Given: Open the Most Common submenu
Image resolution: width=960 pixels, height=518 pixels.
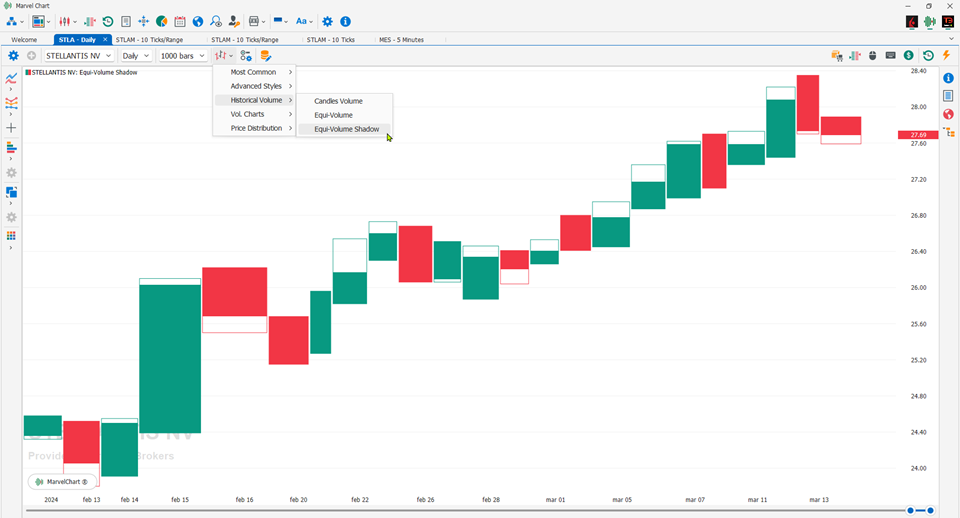Looking at the screenshot, I should (x=254, y=72).
